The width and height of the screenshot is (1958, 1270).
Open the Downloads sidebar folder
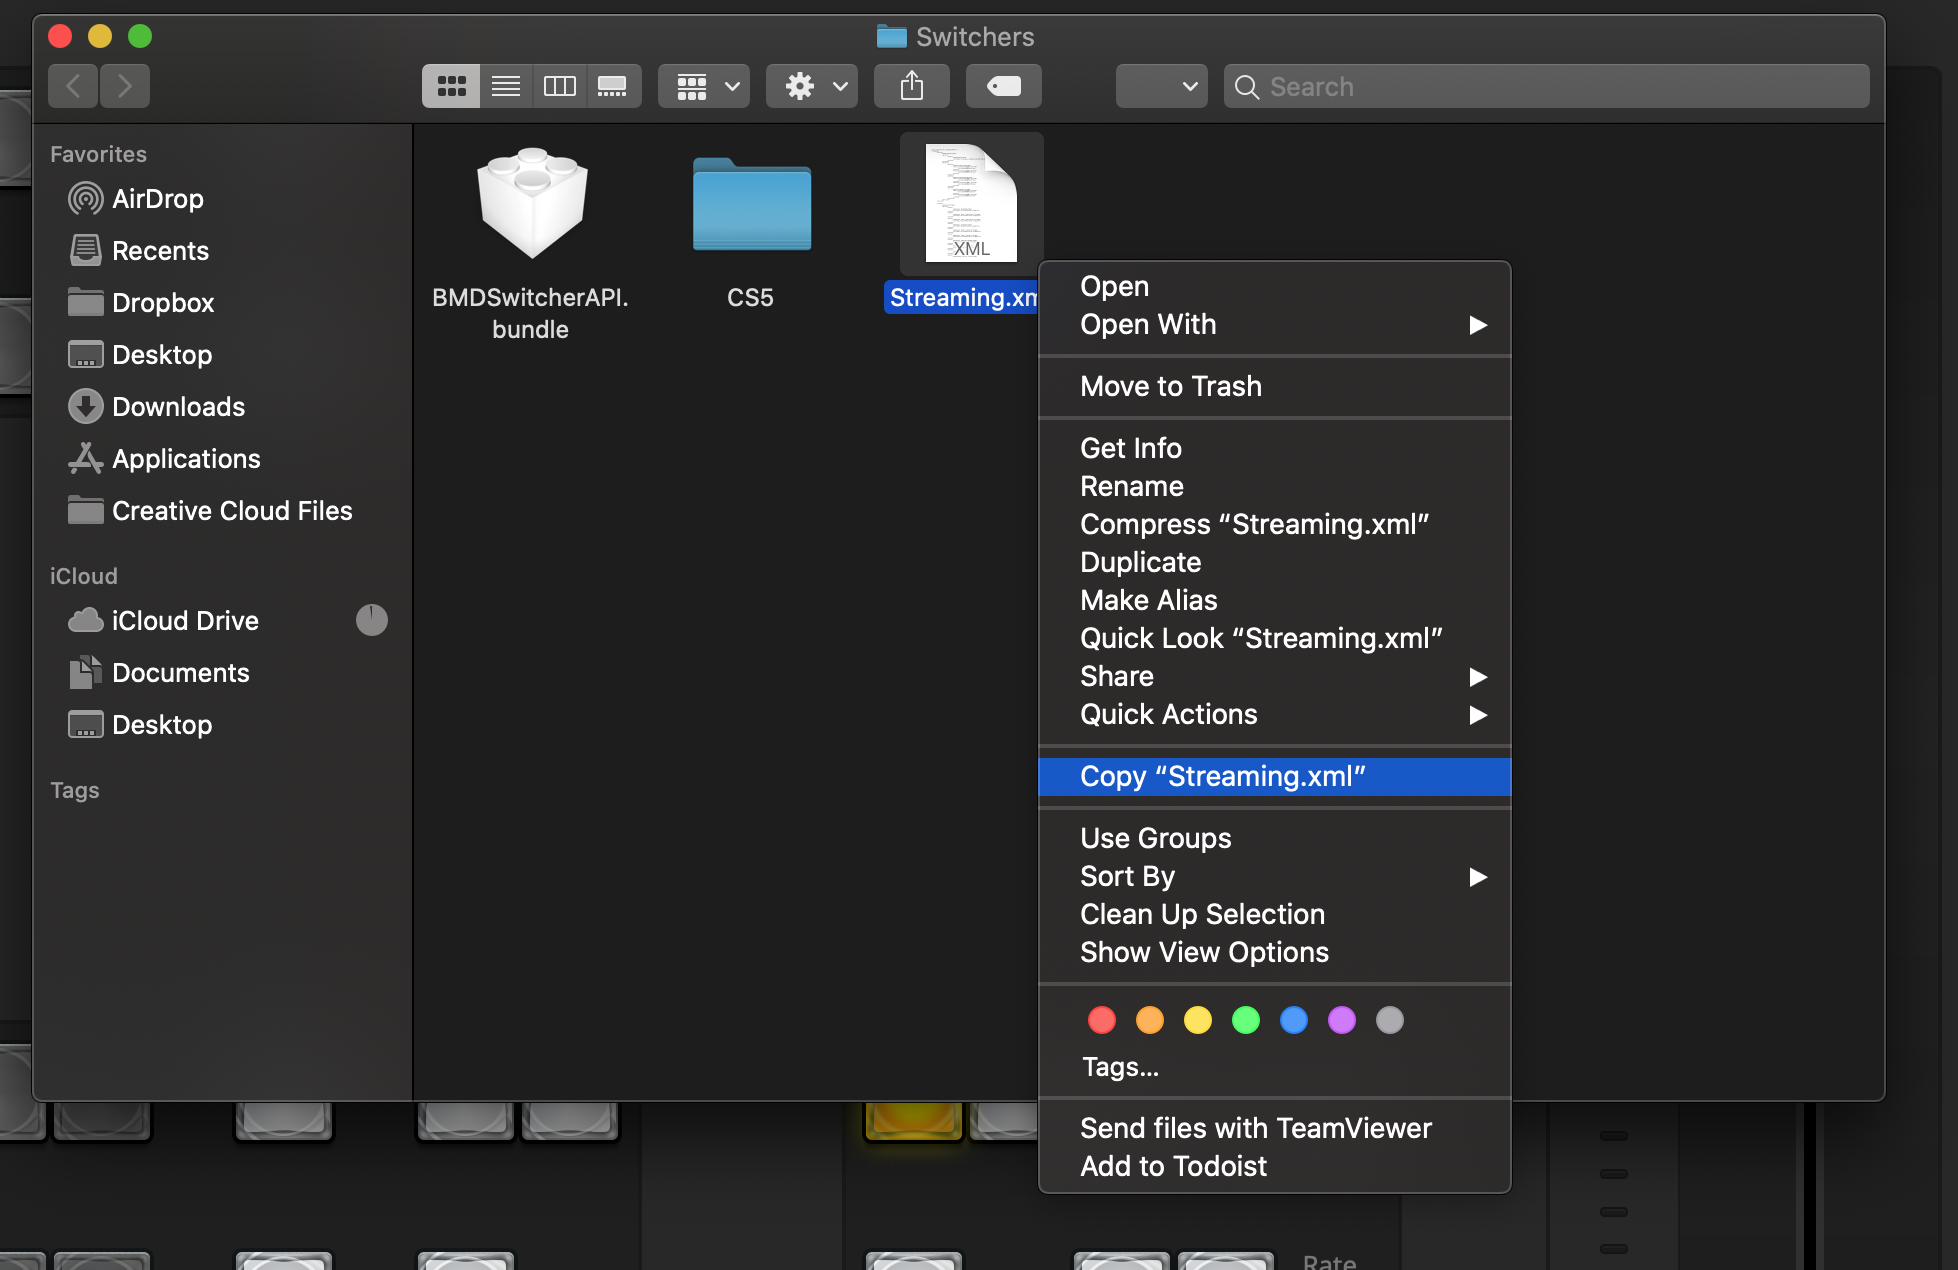(178, 407)
